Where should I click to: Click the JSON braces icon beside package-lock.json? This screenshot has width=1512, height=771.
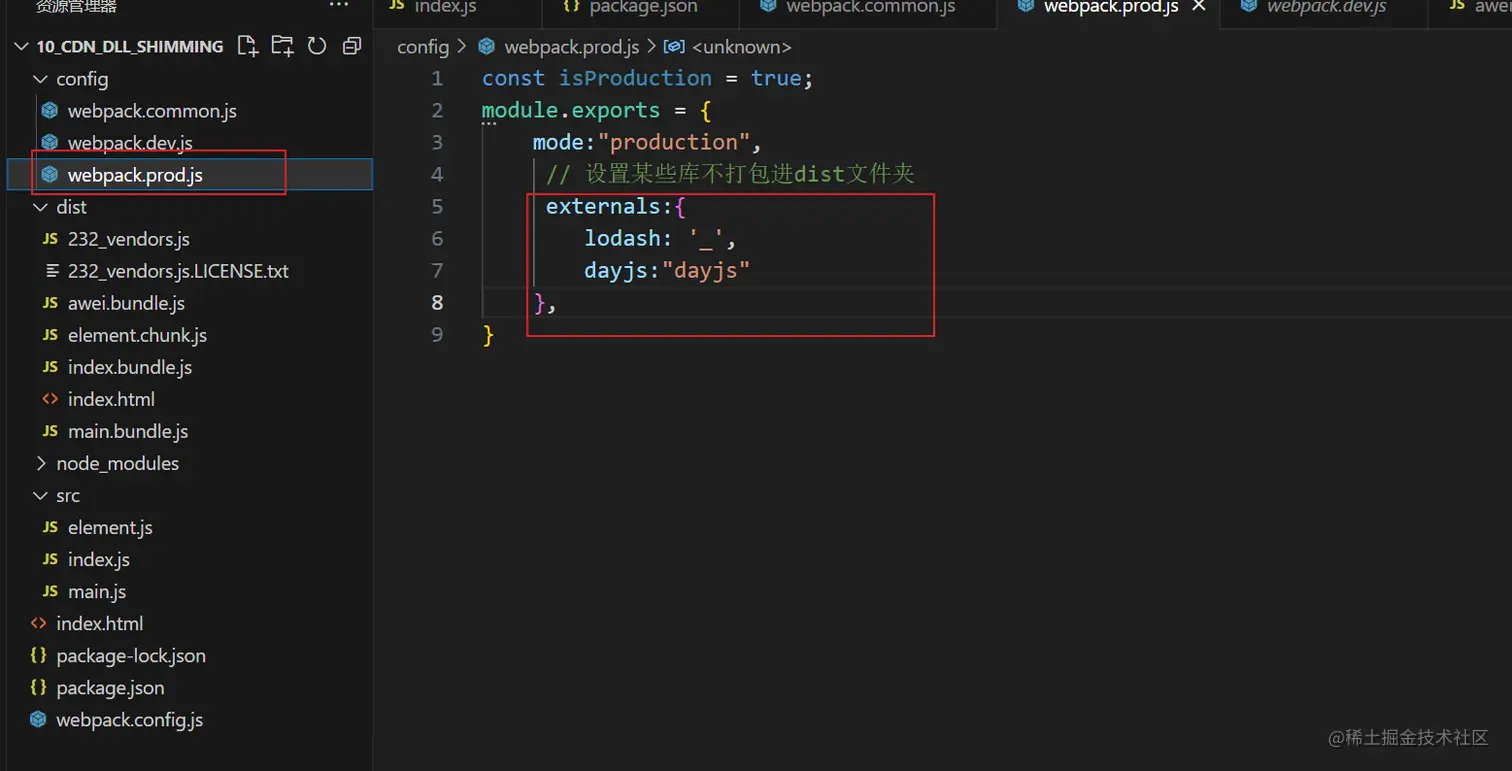(x=38, y=656)
